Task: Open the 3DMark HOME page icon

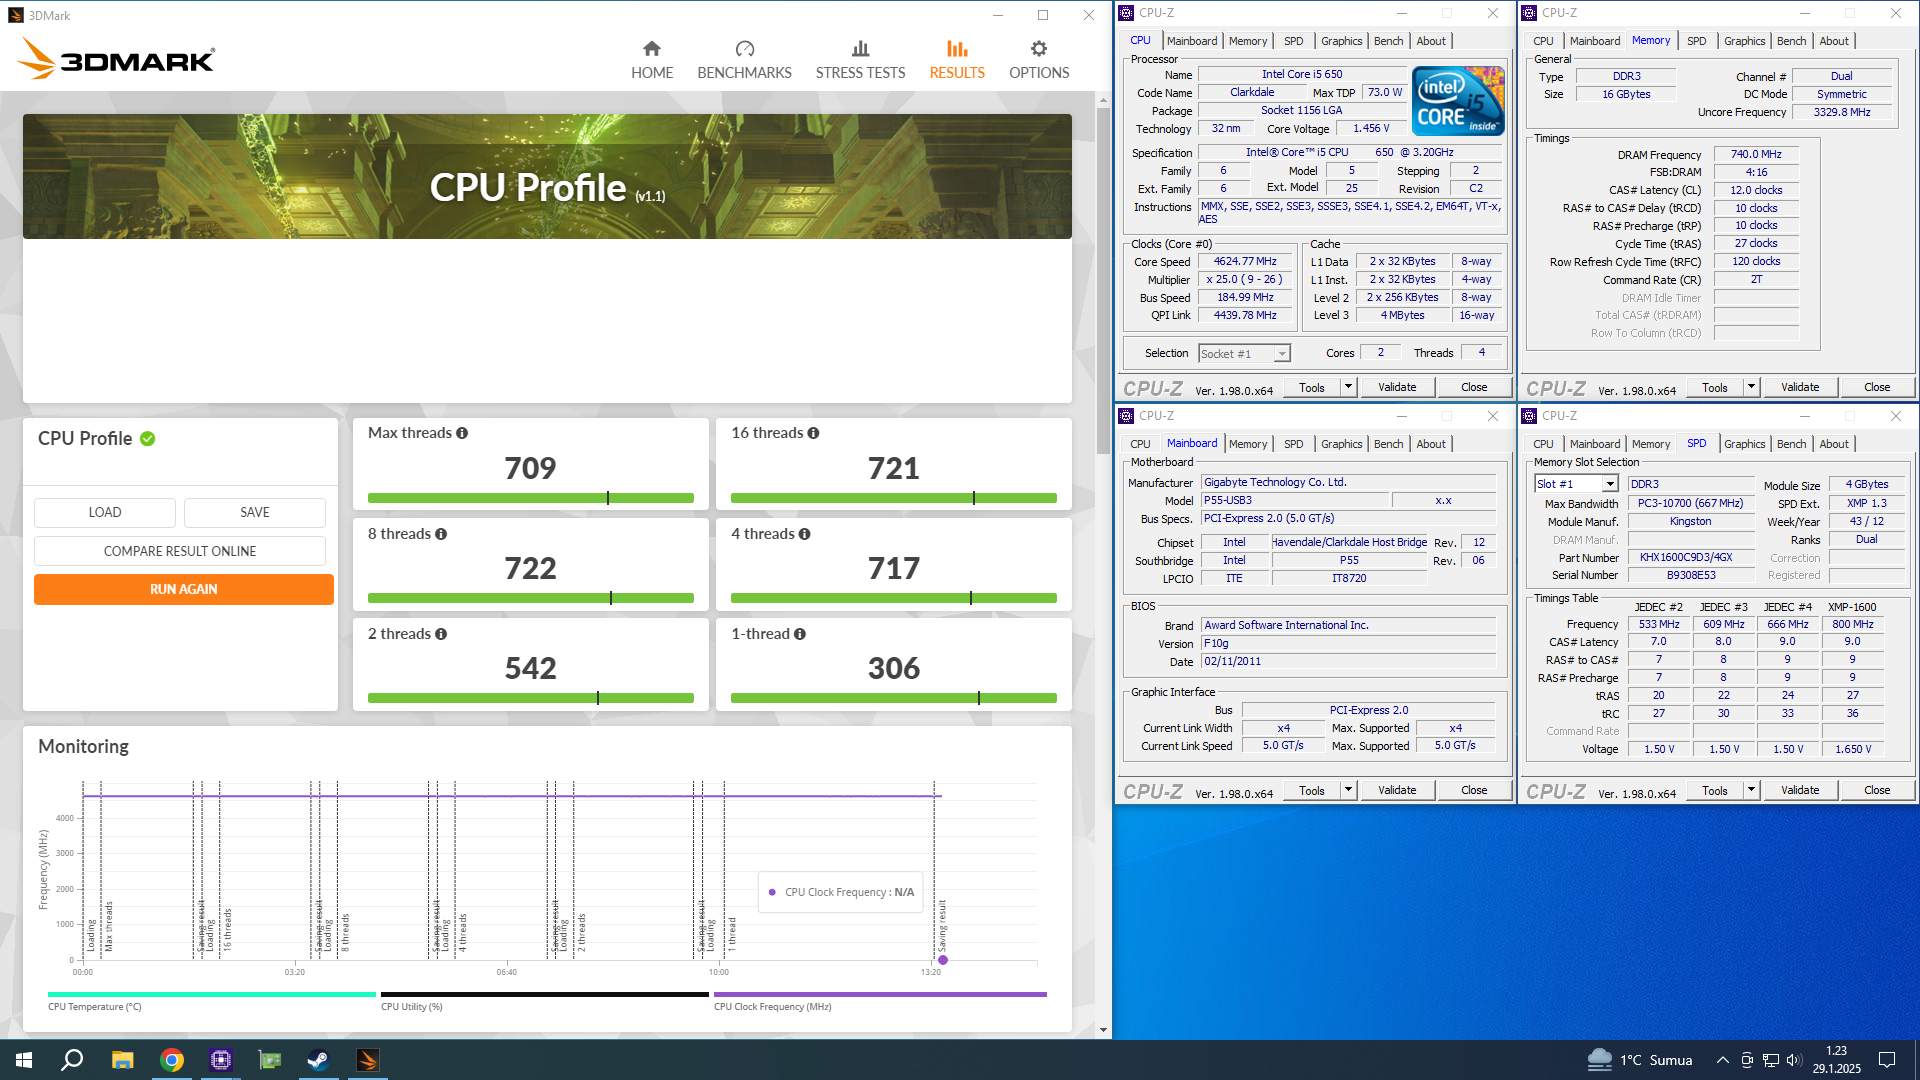Action: click(652, 48)
